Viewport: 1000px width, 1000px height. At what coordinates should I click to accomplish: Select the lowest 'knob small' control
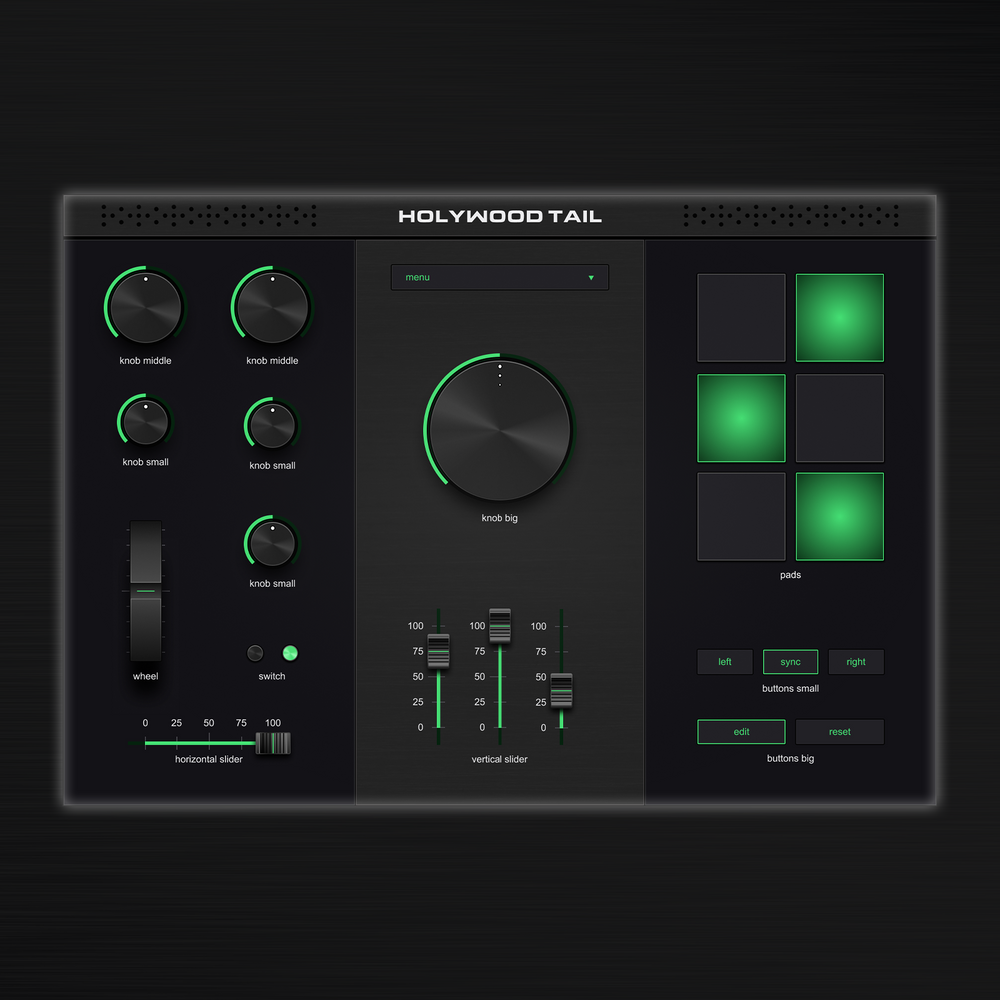271,543
